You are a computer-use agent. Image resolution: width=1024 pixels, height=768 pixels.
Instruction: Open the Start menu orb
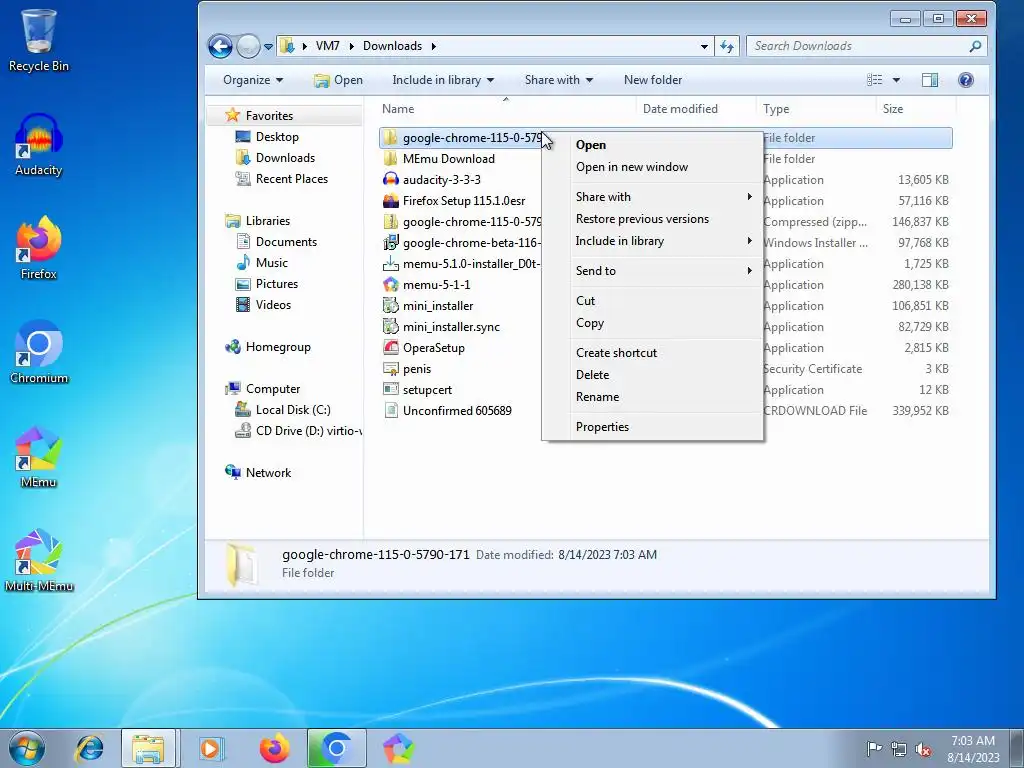27,748
